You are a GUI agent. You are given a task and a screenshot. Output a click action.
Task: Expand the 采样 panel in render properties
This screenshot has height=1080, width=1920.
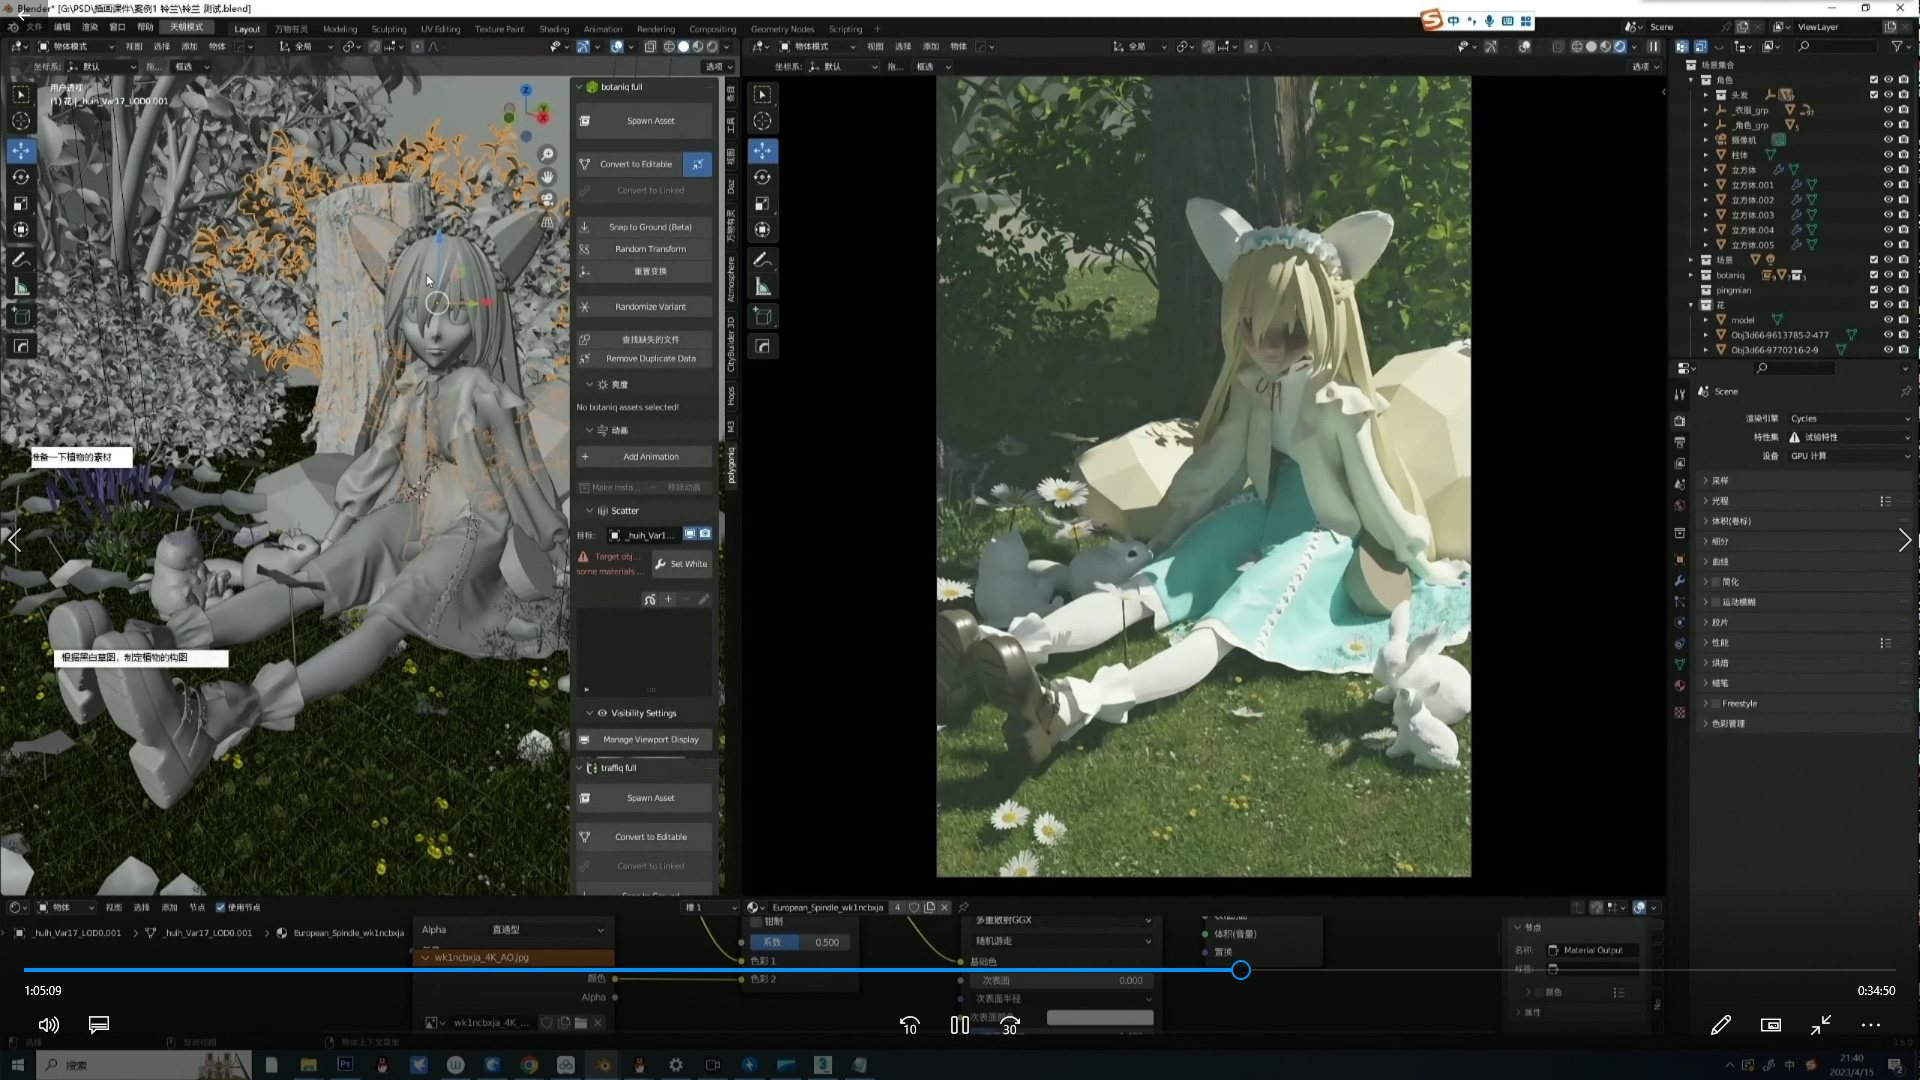coord(1706,480)
